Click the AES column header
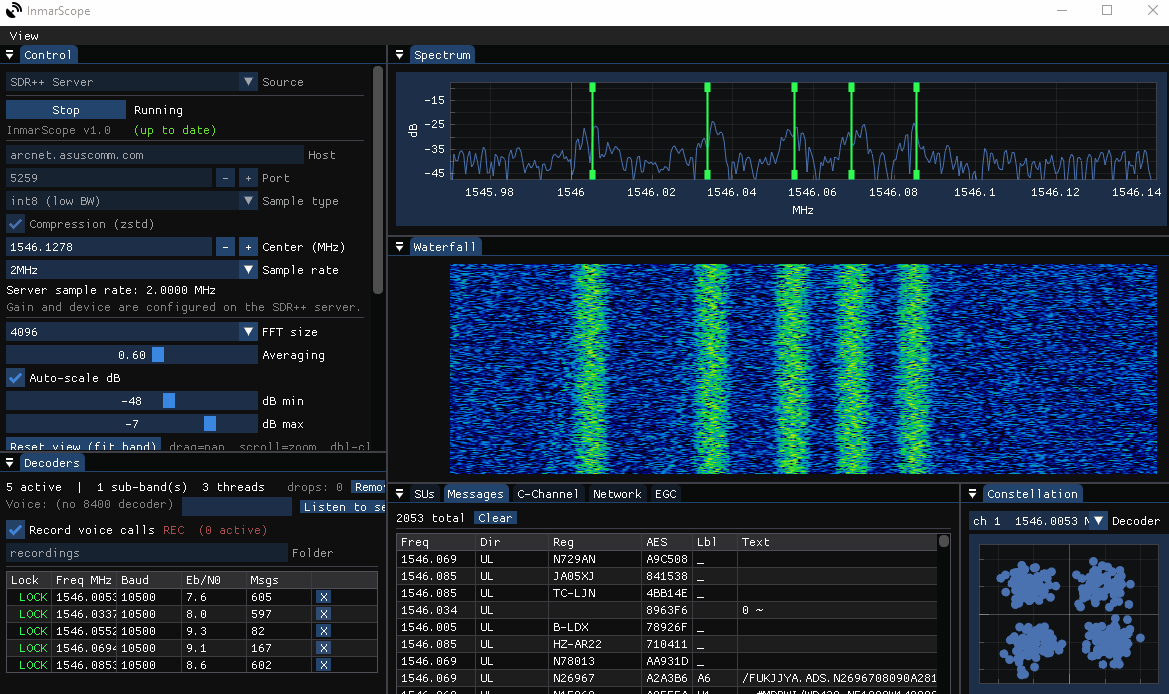Screen dimensions: 1169x694 [666, 542]
